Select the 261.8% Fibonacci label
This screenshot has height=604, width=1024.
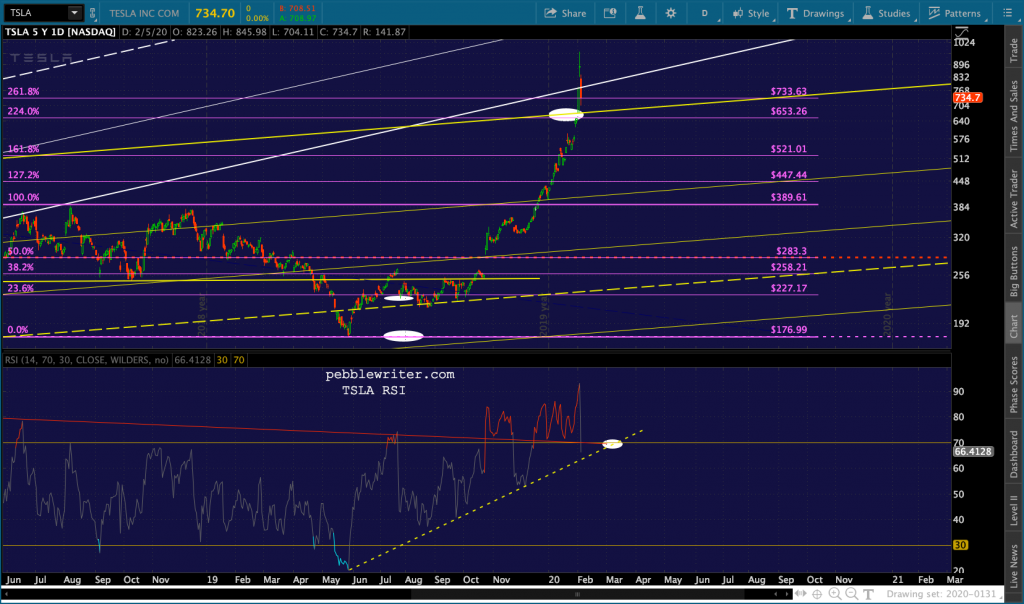24,91
